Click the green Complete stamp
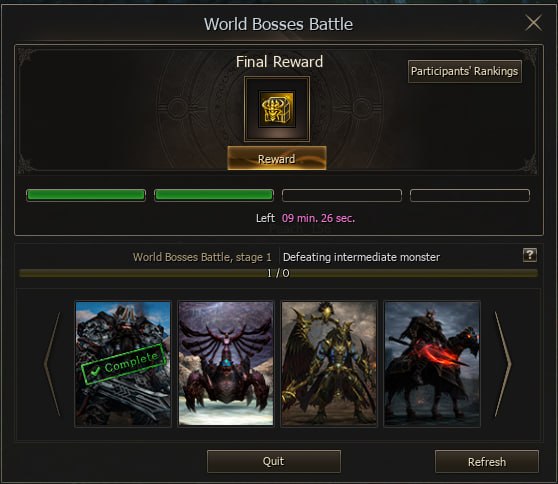Screen dimensions: 558x484 coord(123,363)
